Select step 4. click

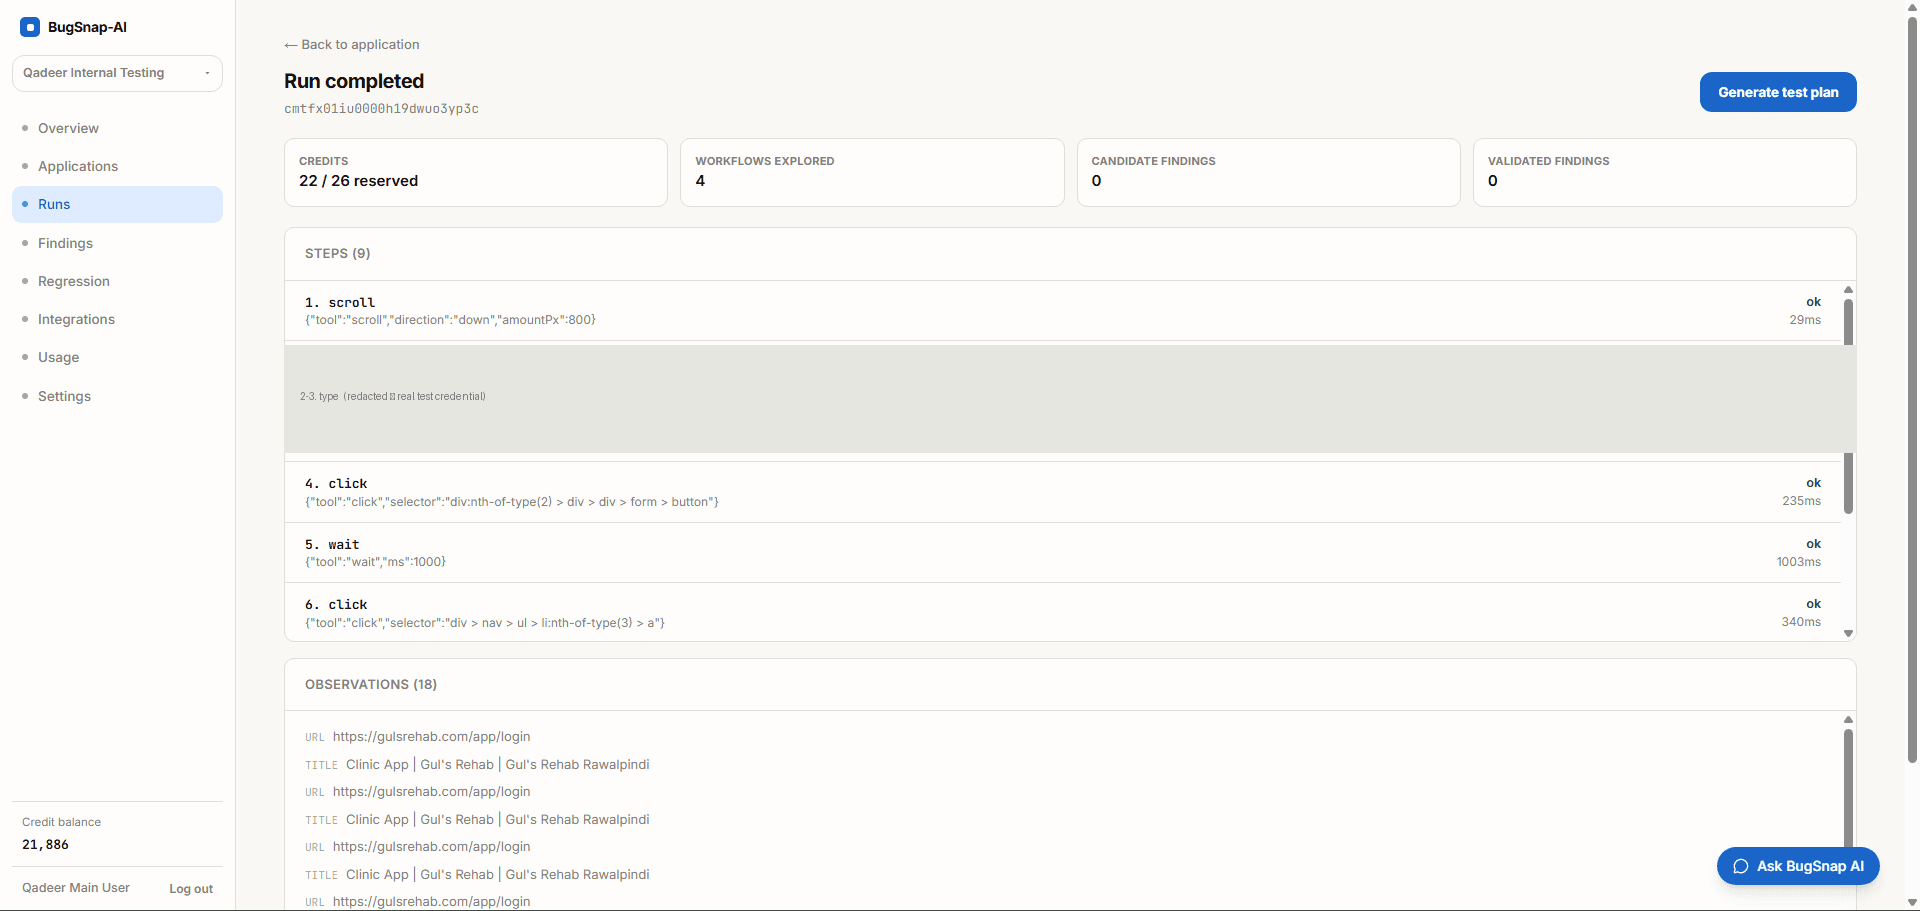click(x=1063, y=492)
